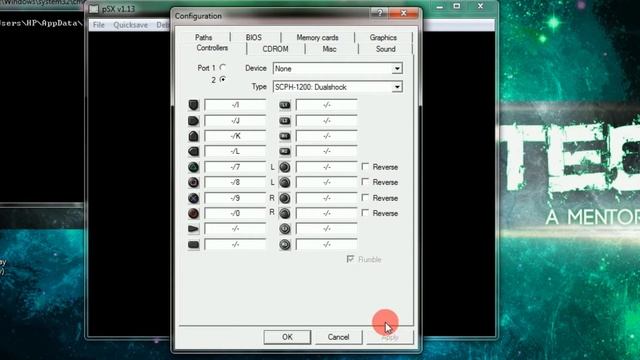Tick Reverse in the row with the -/9 binding
Screen dimensions: 640x360
click(365, 198)
